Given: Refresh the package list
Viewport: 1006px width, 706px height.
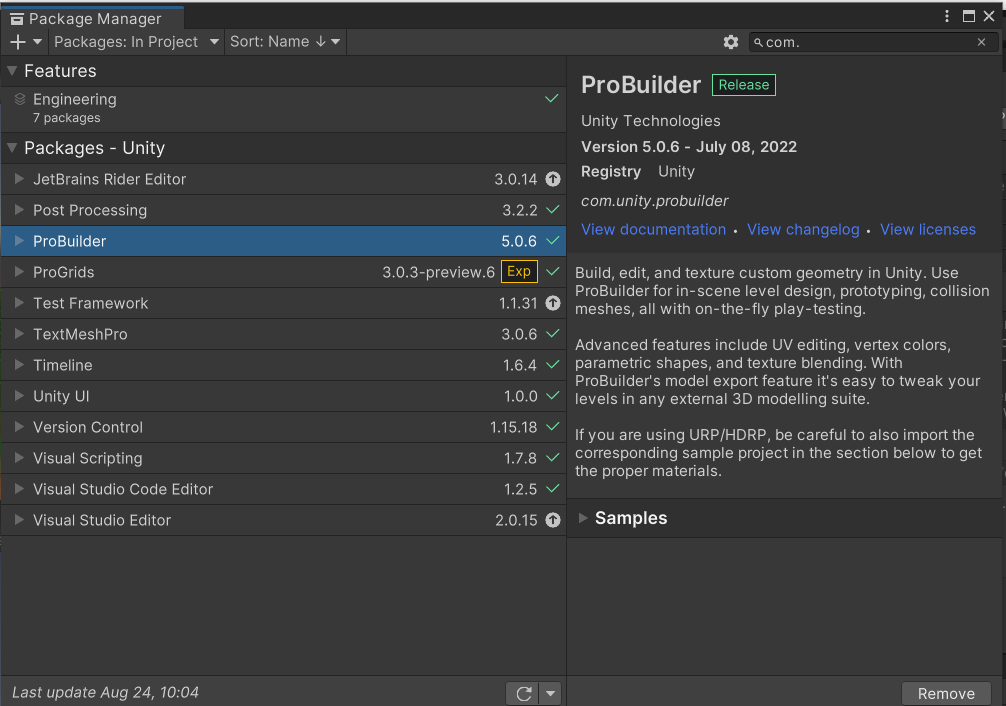Looking at the screenshot, I should [524, 693].
